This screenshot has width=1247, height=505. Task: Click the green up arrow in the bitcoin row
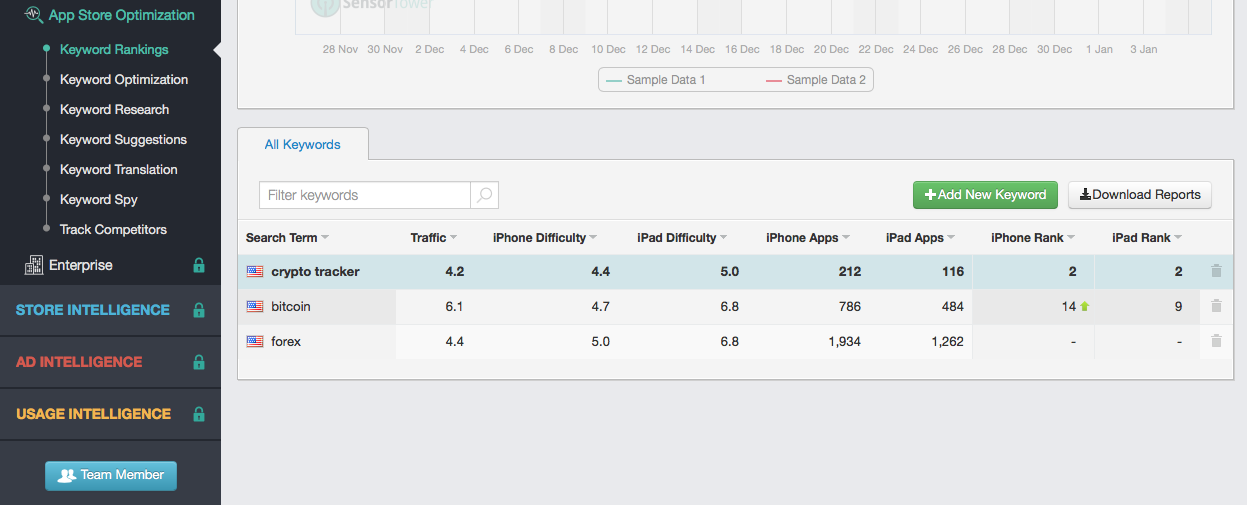point(1084,307)
